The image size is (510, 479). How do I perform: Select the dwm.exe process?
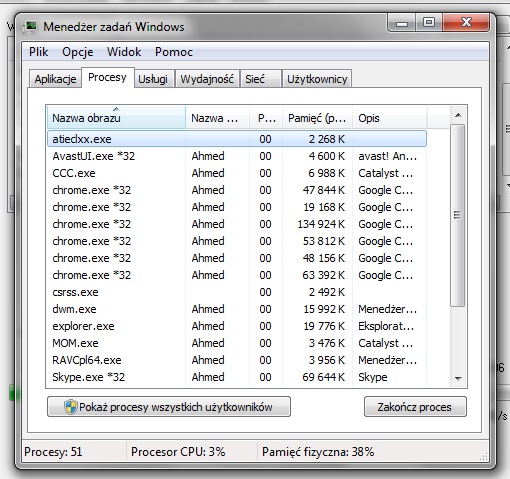237,309
